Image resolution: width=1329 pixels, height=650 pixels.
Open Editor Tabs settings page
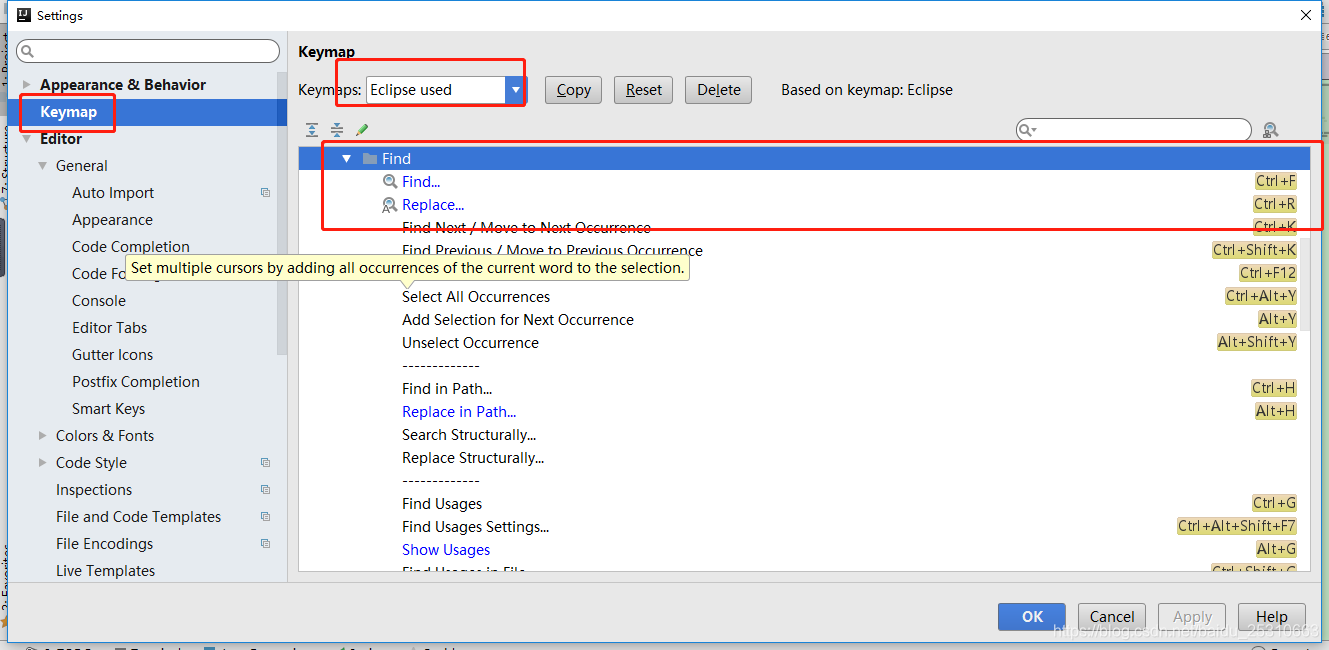(x=109, y=328)
